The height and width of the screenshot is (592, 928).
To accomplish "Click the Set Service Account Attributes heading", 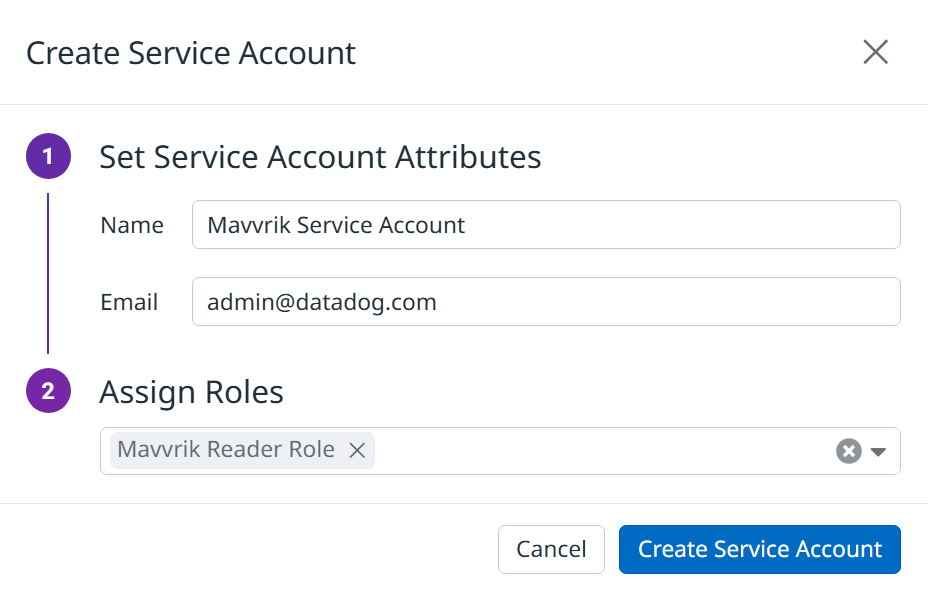I will click(x=320, y=157).
